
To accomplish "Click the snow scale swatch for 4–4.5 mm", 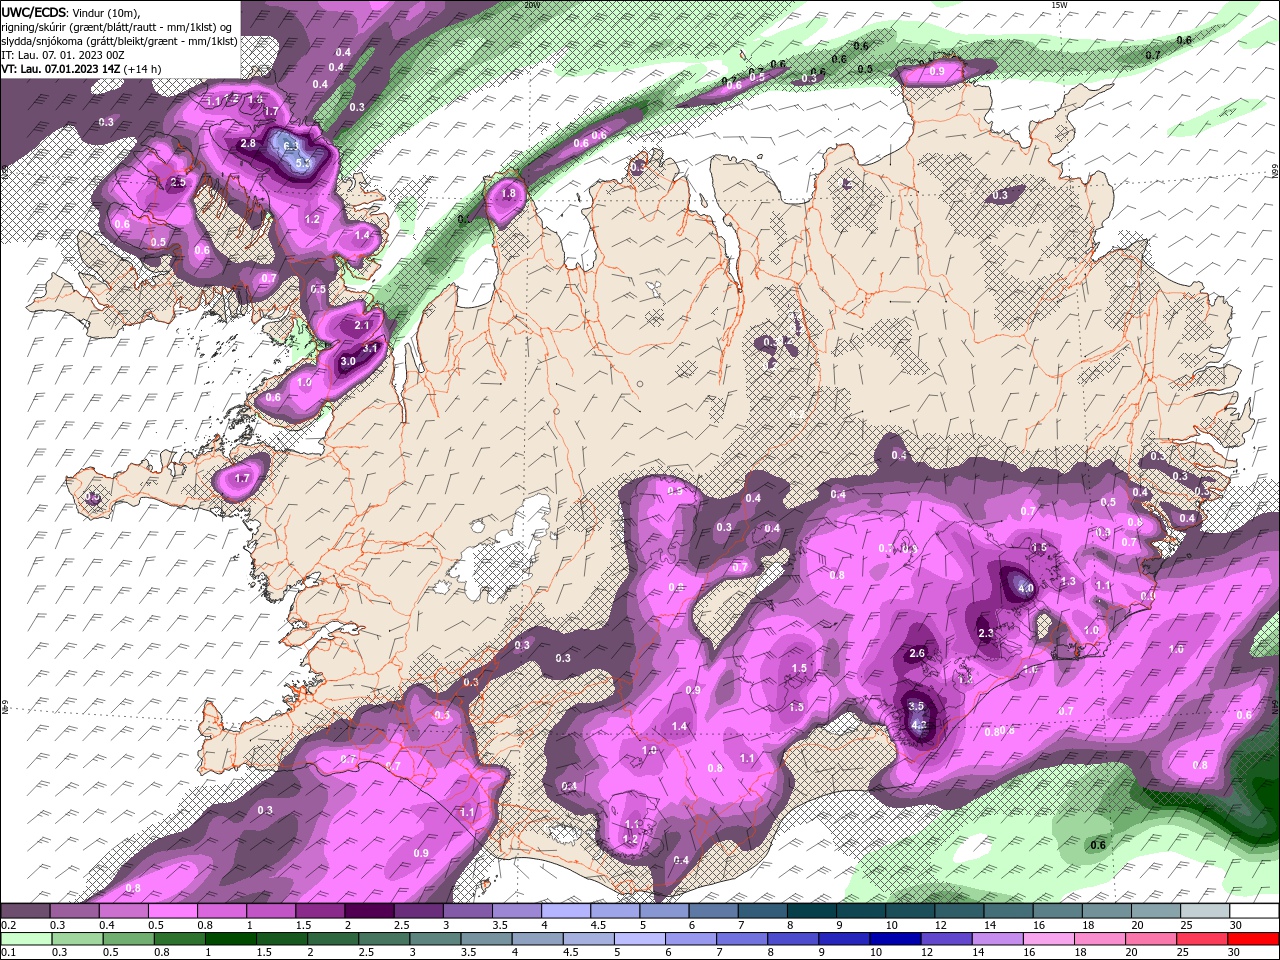I will click(x=566, y=911).
